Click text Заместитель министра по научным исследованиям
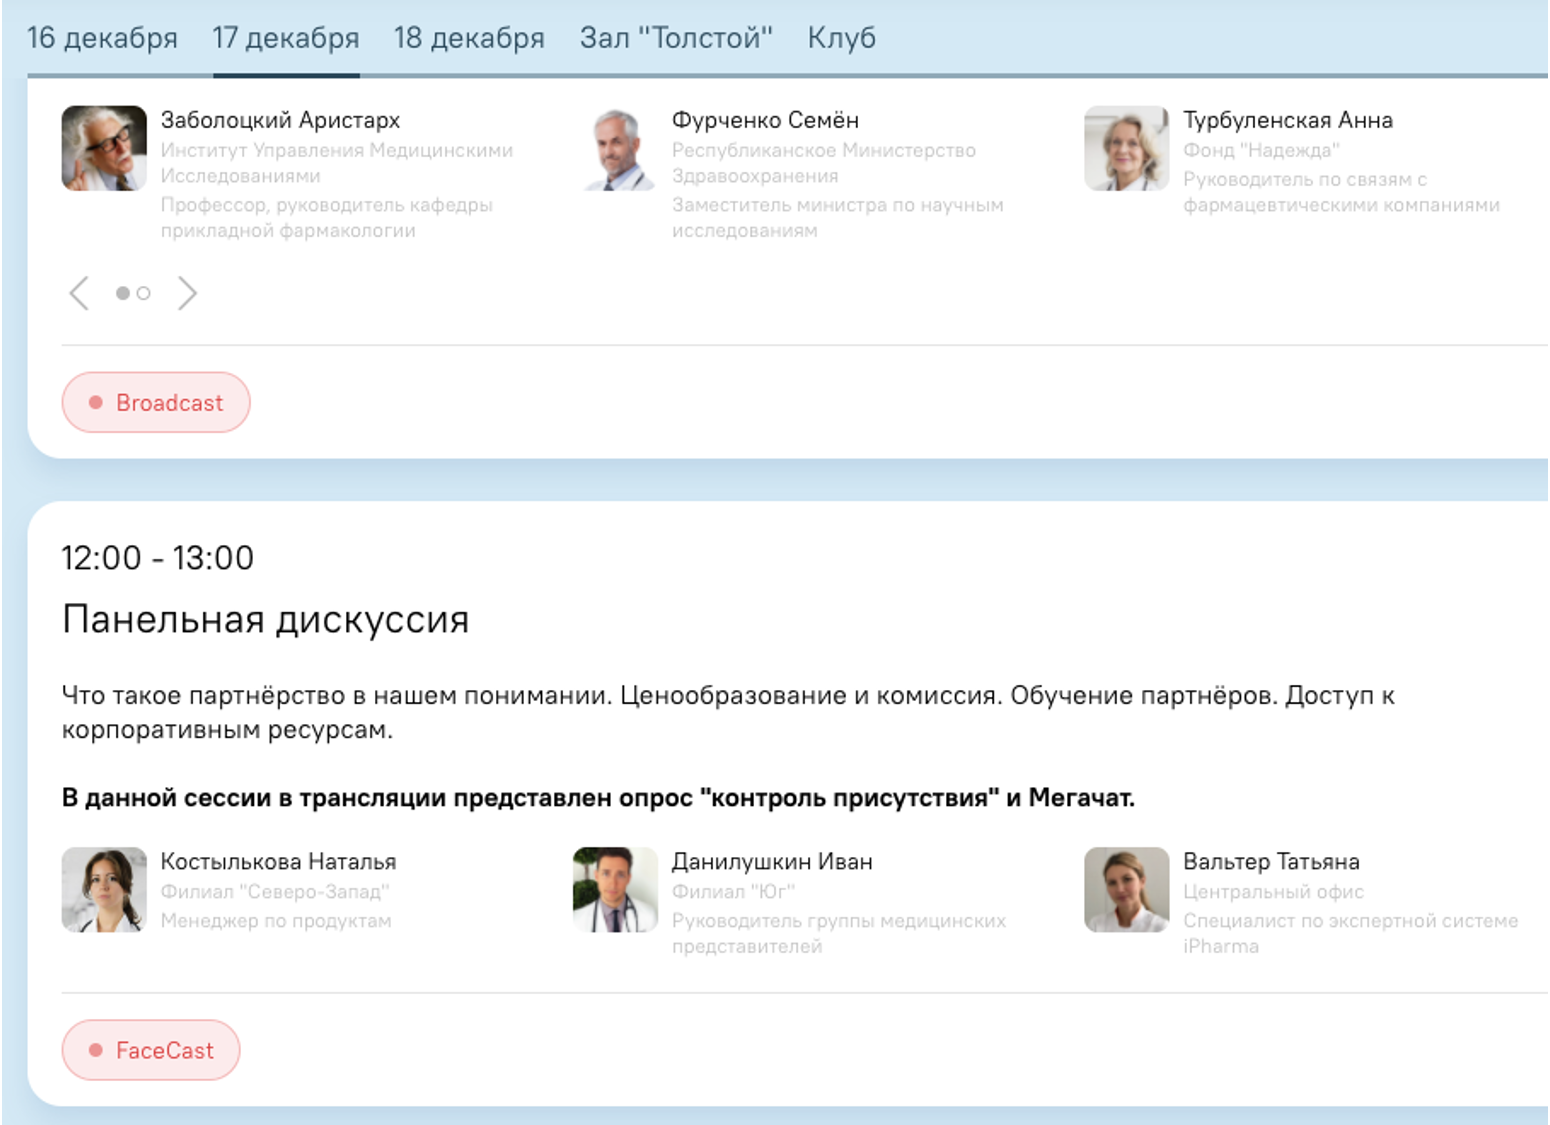1550x1125 pixels. point(838,217)
